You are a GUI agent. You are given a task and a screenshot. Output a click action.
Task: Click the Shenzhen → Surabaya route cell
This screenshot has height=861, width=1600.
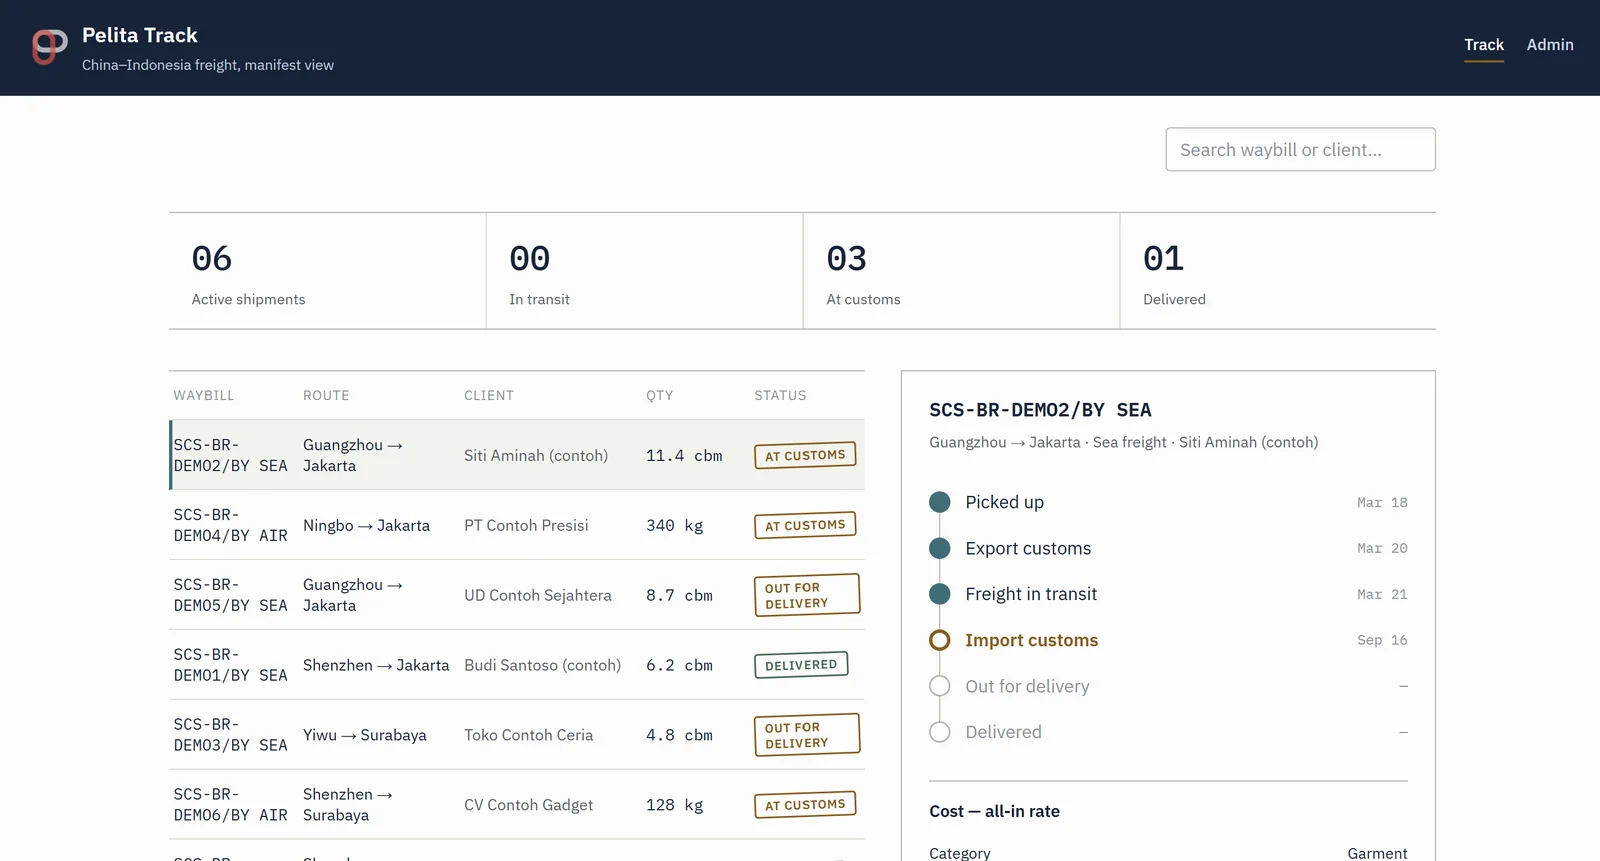coord(348,805)
